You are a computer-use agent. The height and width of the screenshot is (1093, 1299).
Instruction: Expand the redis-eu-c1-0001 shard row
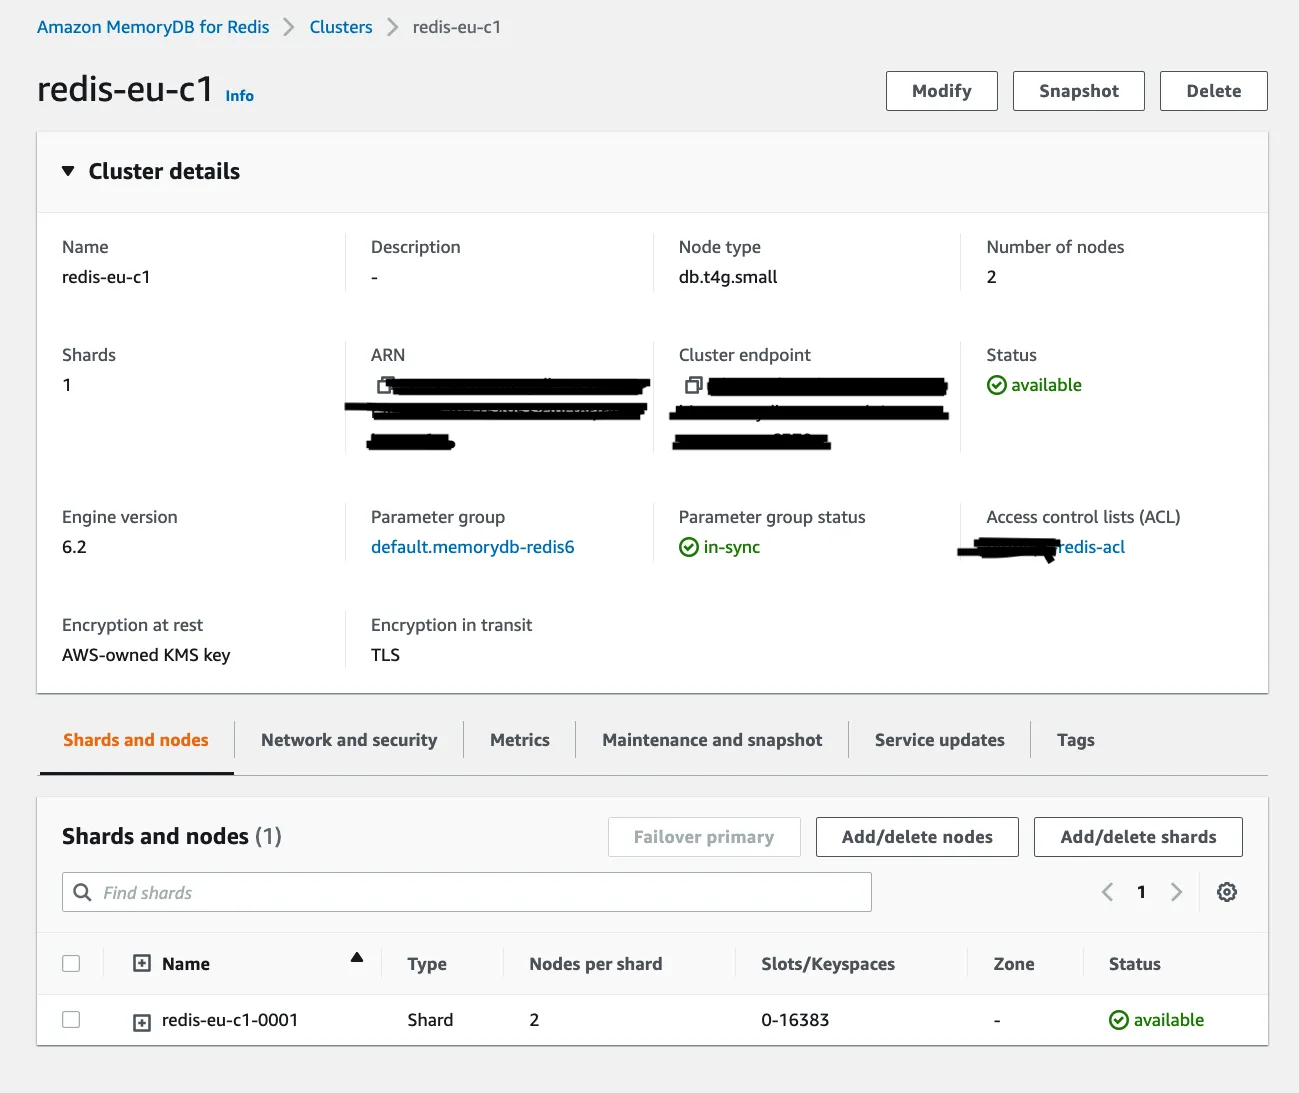pos(142,1022)
